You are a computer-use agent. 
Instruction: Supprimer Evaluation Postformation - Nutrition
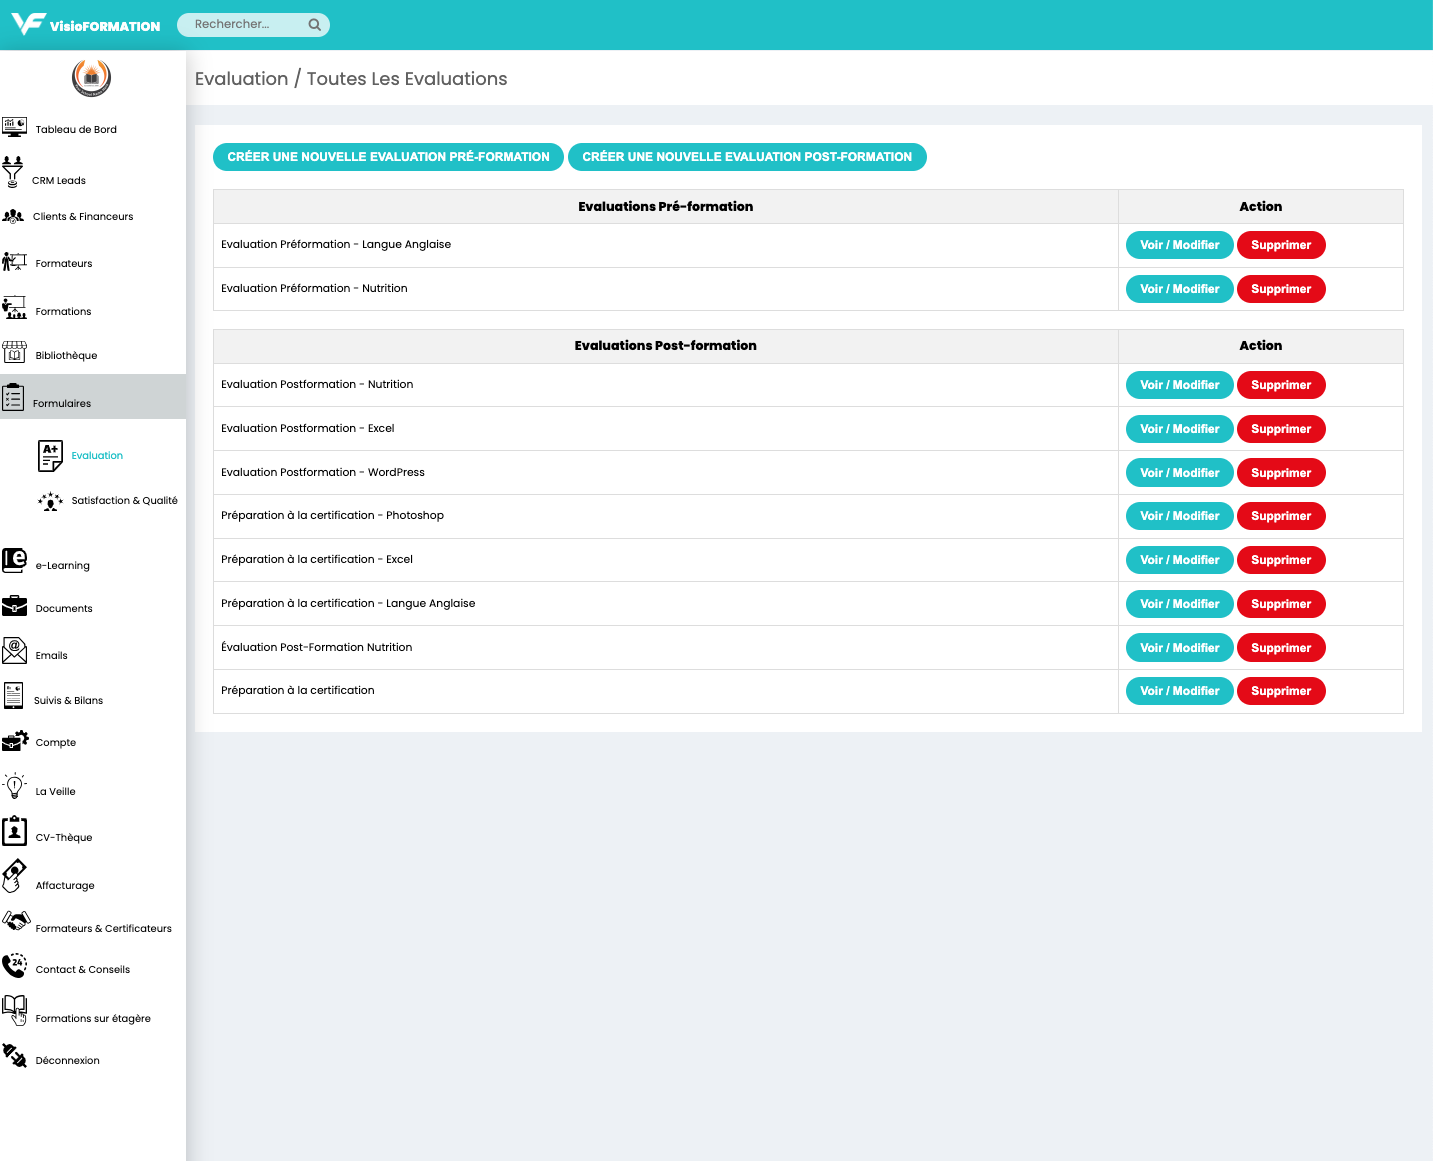[x=1281, y=385]
